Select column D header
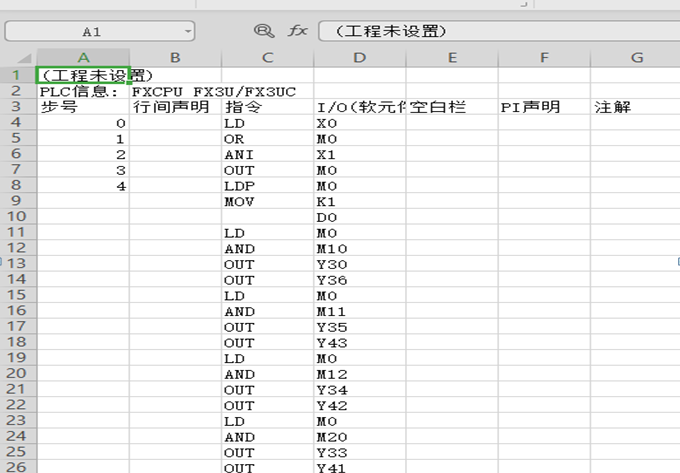The width and height of the screenshot is (680, 473). click(360, 58)
